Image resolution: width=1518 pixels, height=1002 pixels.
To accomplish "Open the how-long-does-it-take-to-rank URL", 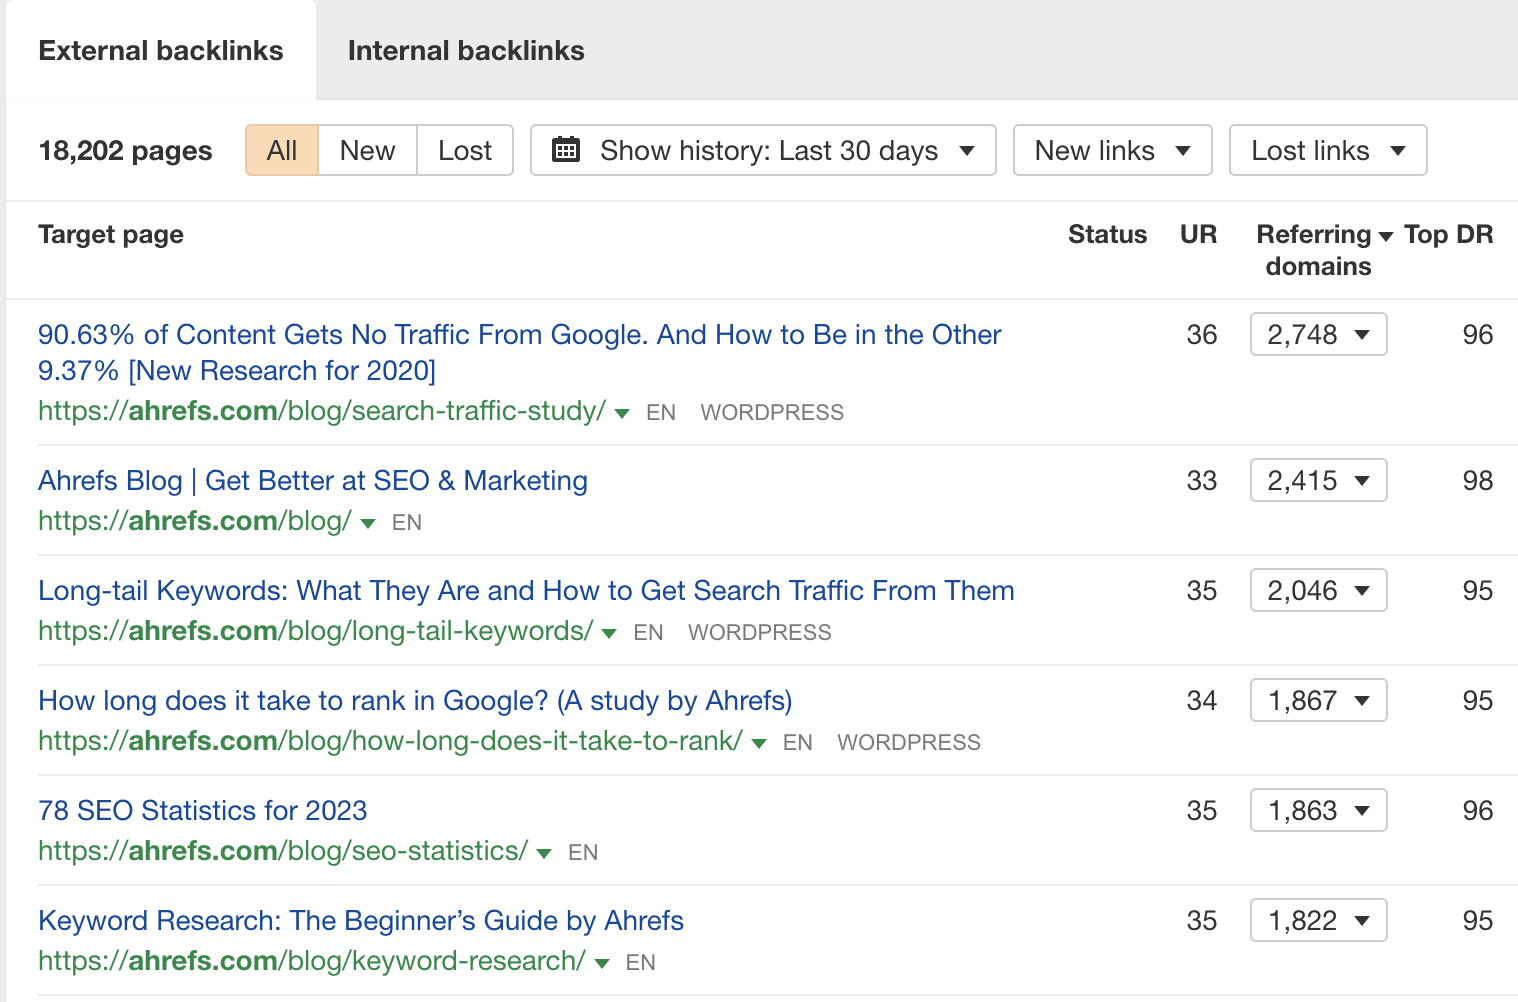I will tap(390, 741).
